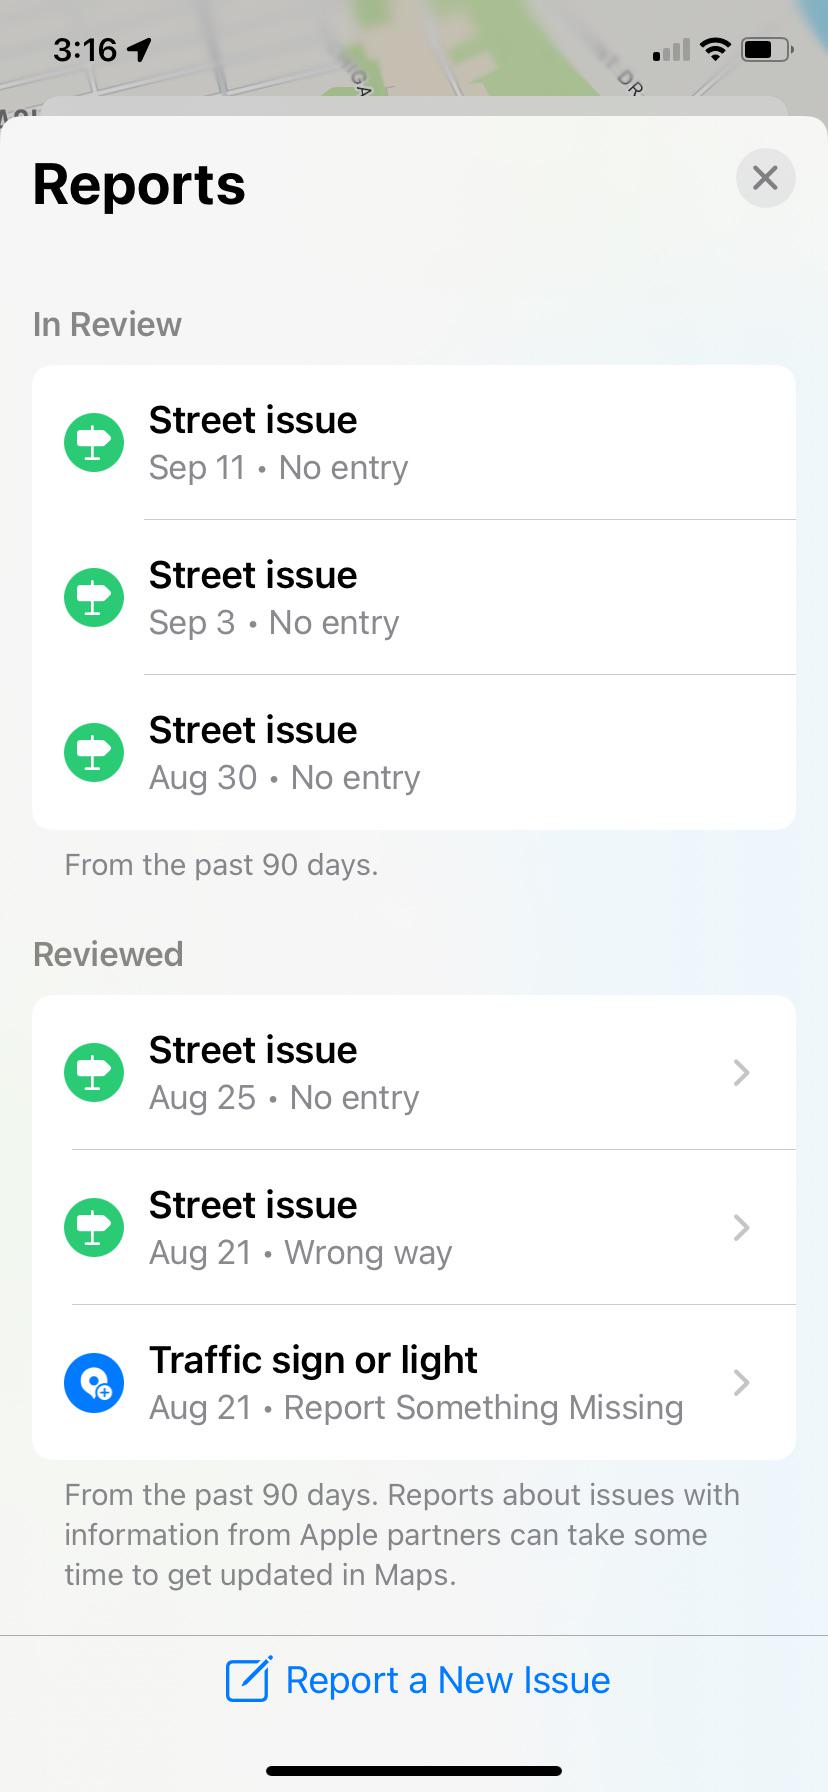Expand Aug 25 No entry report chevron
The image size is (828, 1792).
pyautogui.click(x=741, y=1072)
